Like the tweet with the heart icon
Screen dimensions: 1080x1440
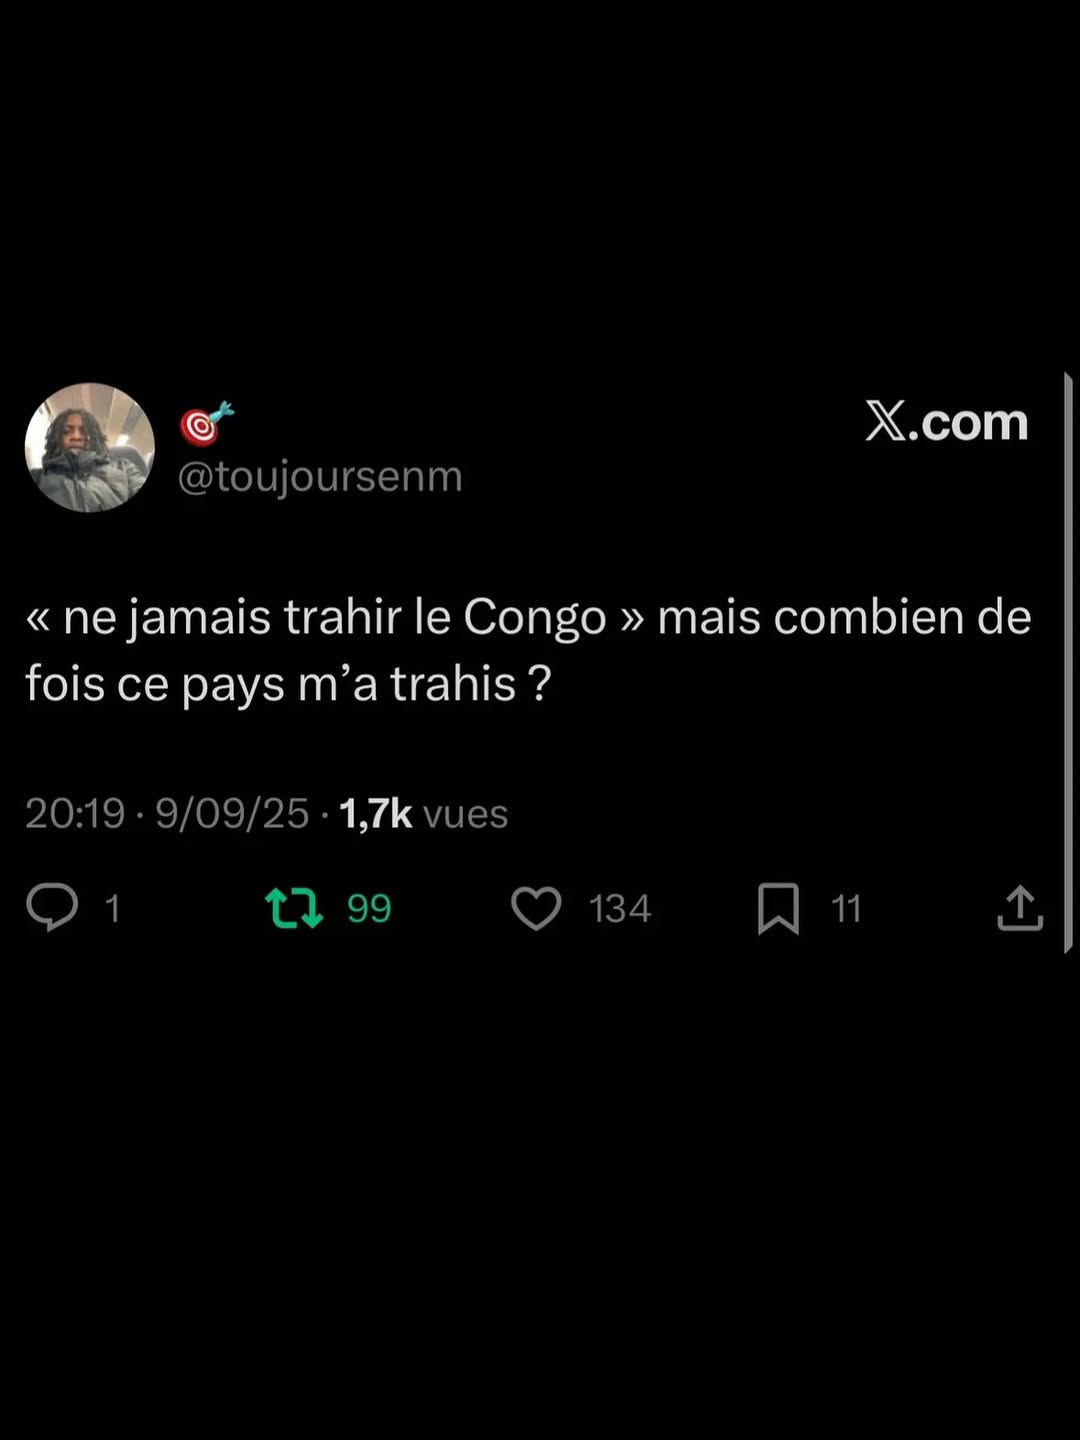pyautogui.click(x=537, y=908)
